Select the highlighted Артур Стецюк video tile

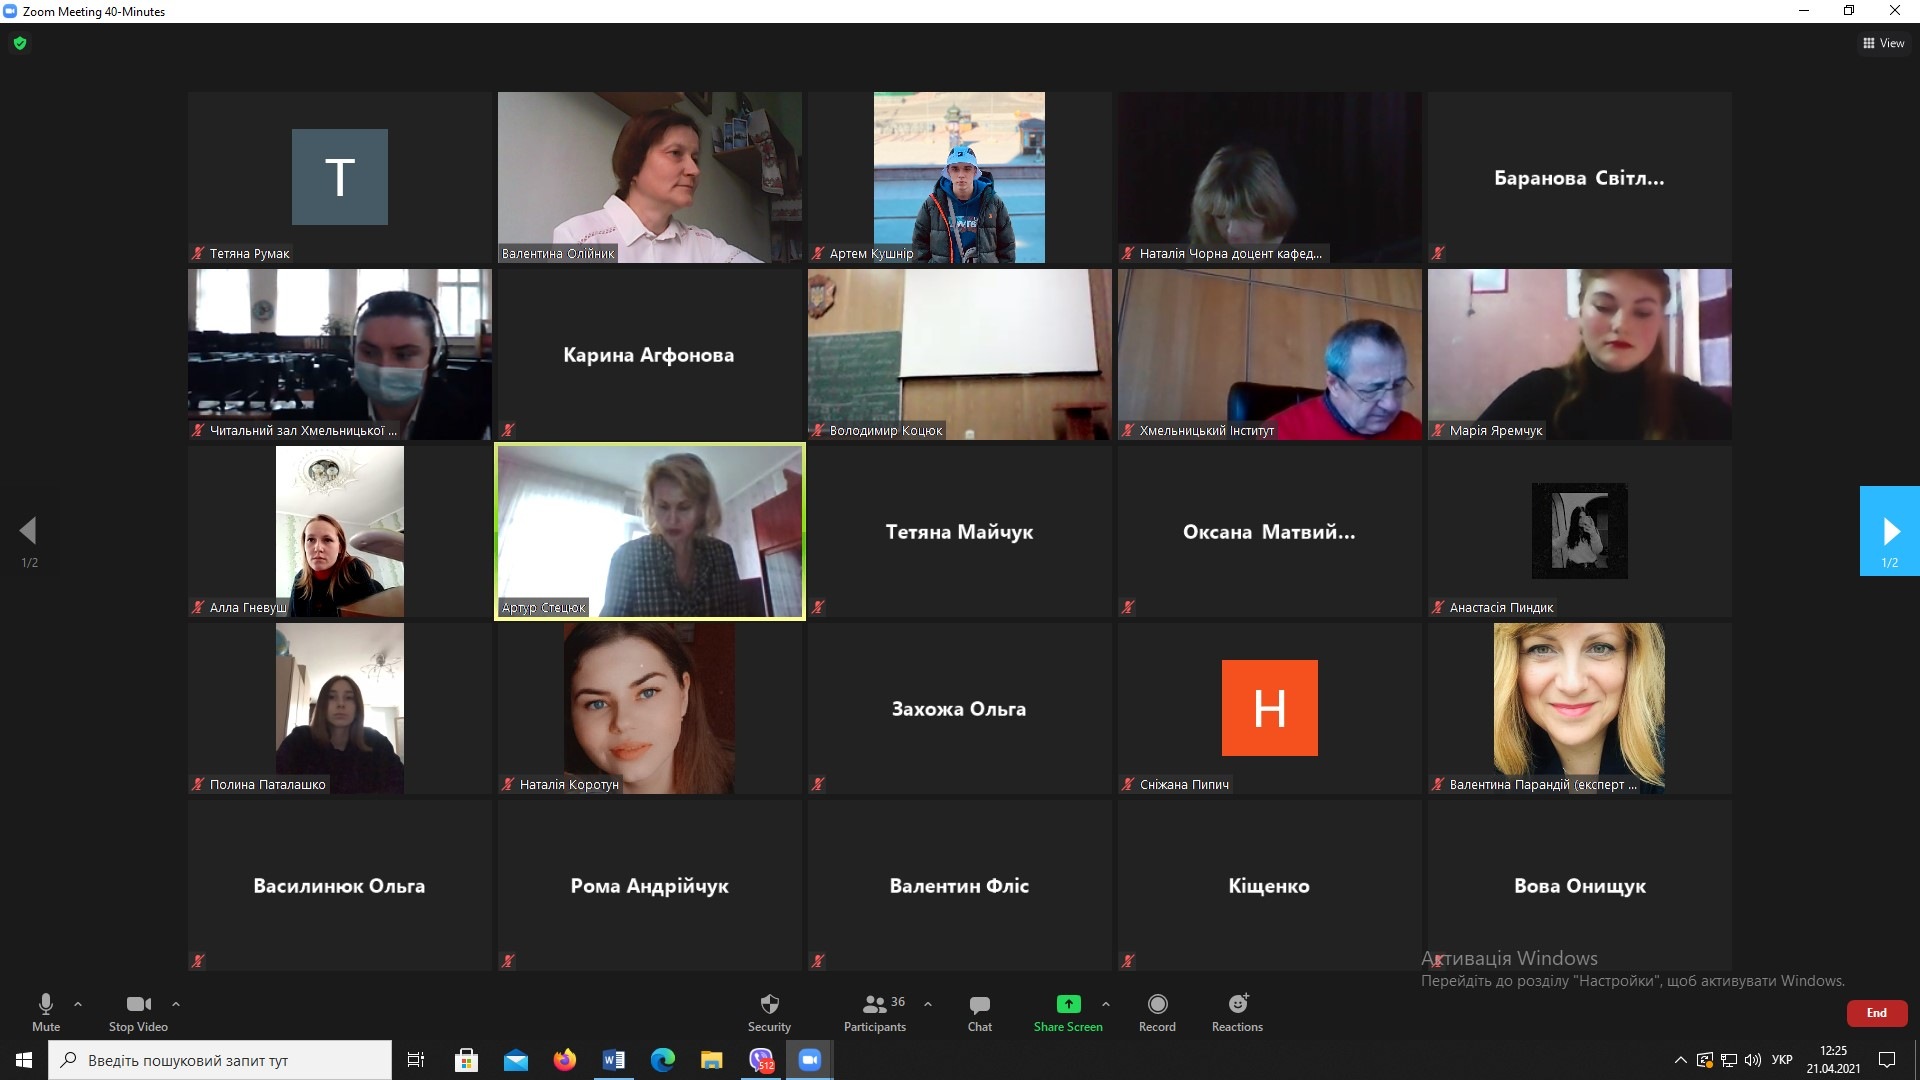[x=650, y=531]
